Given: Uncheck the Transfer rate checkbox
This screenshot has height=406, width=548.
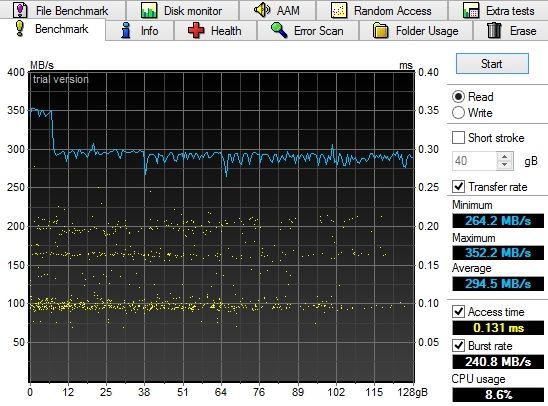Looking at the screenshot, I should click(458, 187).
